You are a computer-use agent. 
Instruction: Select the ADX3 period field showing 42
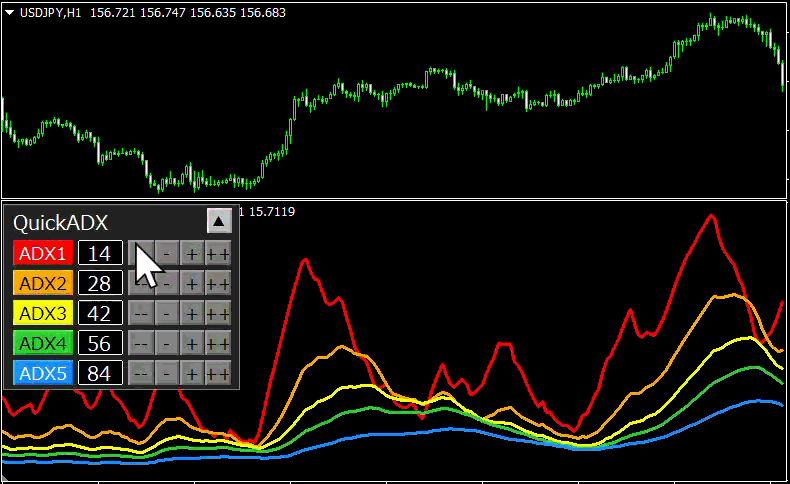coord(100,313)
